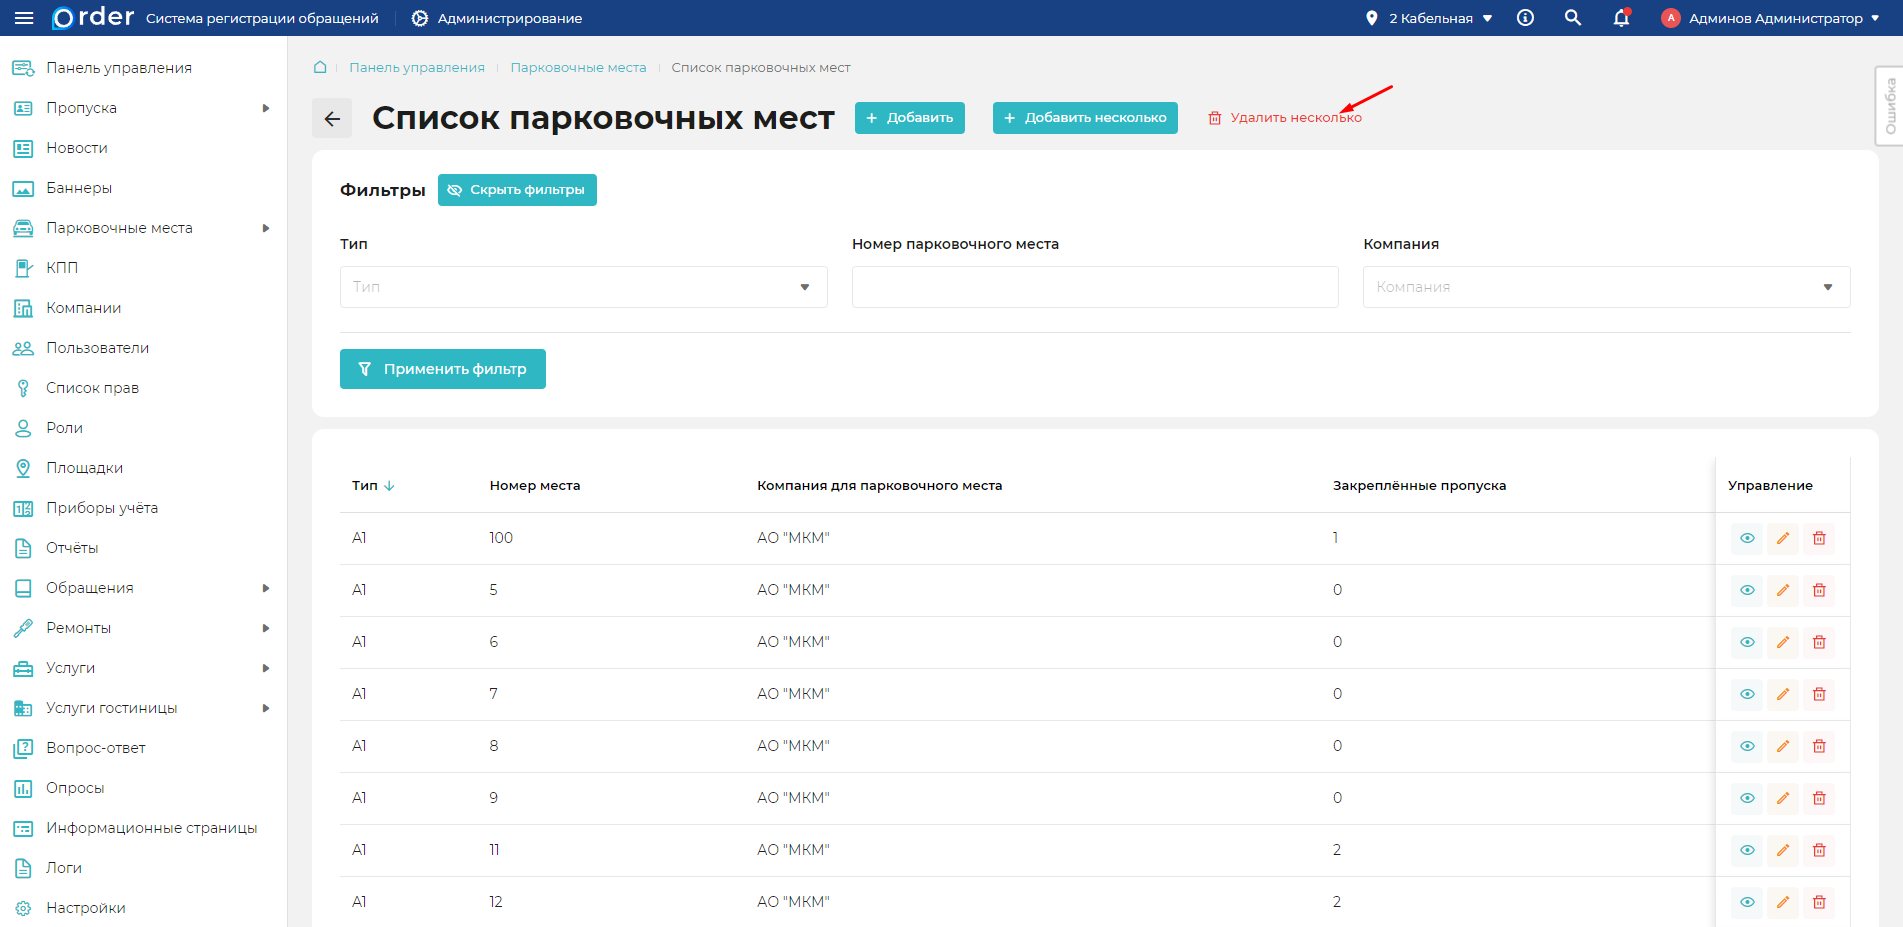View parking place number 9 details
The height and width of the screenshot is (927, 1903).
(x=1747, y=798)
